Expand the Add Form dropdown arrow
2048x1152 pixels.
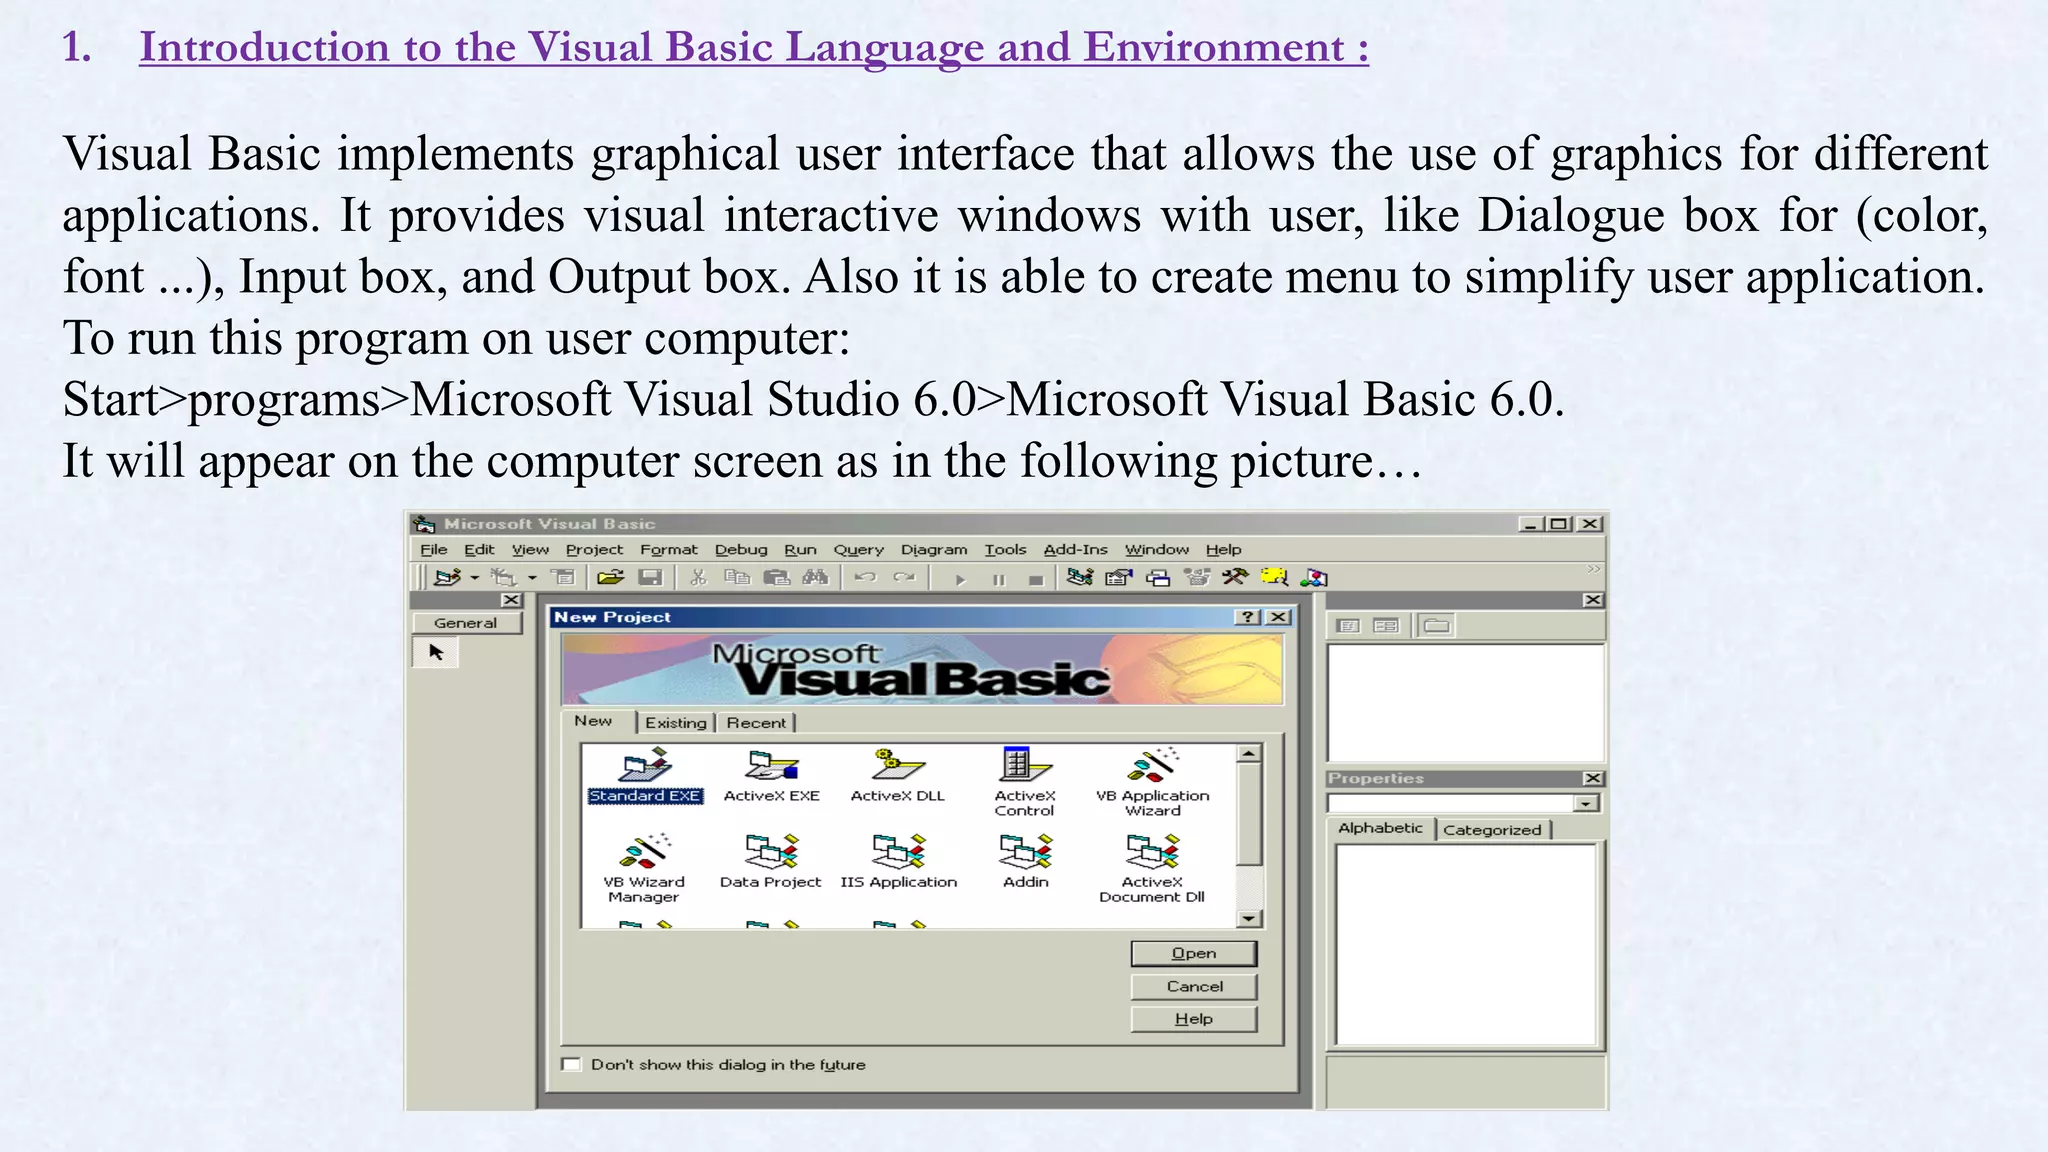[532, 578]
